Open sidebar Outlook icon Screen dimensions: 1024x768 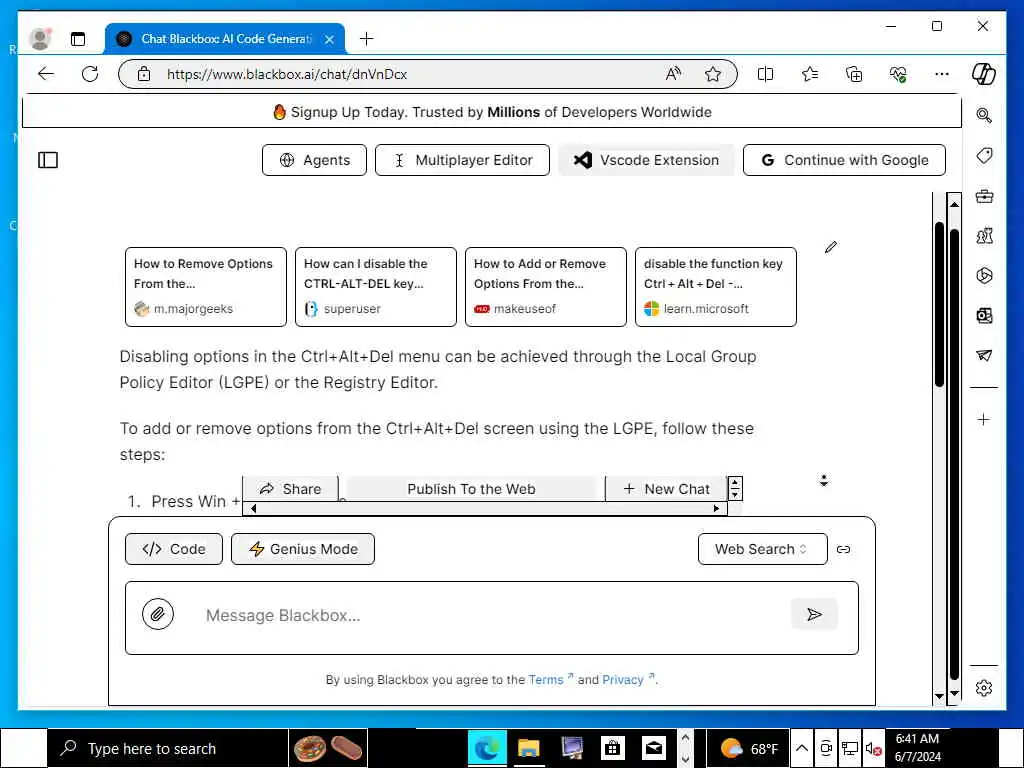(x=984, y=316)
